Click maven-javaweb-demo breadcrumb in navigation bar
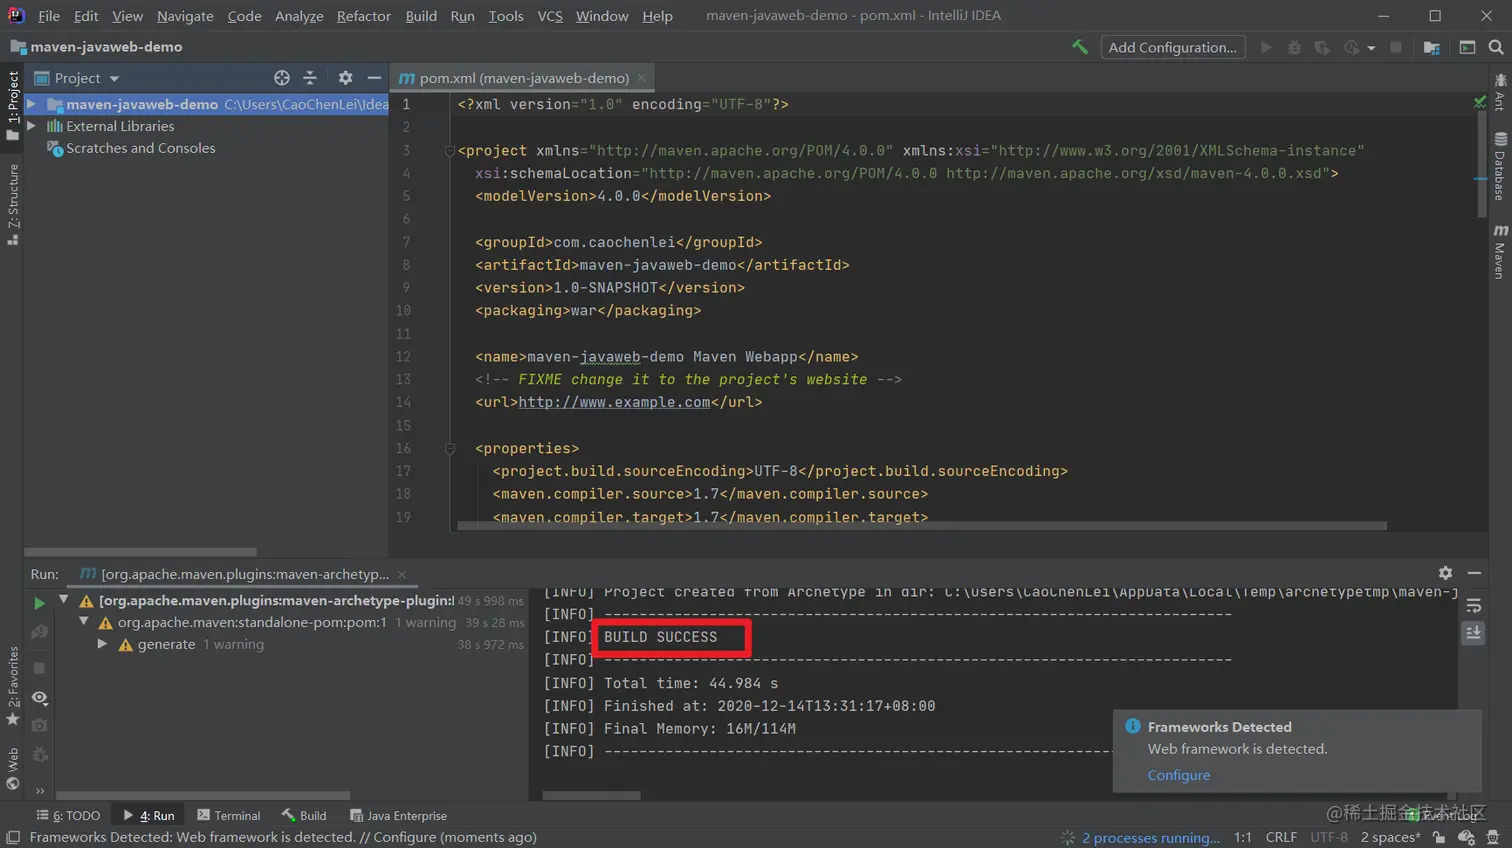The height and width of the screenshot is (848, 1512). point(96,47)
